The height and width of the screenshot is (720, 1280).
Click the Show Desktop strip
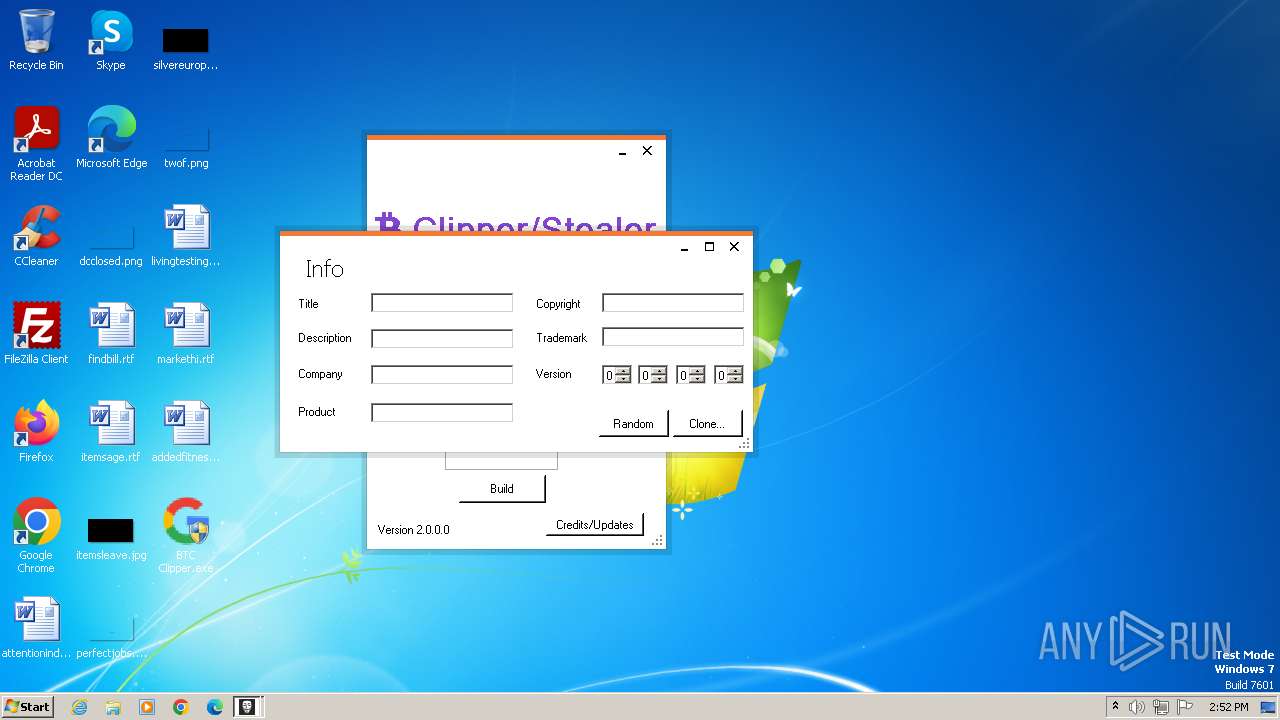tap(1269, 707)
